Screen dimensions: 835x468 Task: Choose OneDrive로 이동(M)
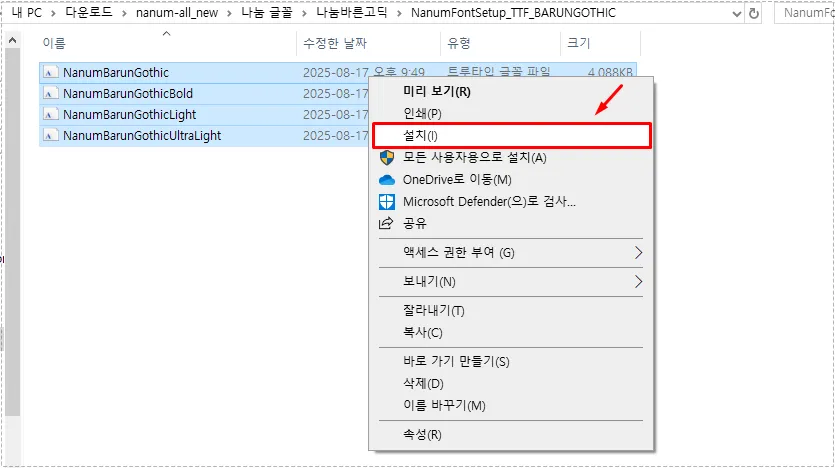click(x=511, y=180)
